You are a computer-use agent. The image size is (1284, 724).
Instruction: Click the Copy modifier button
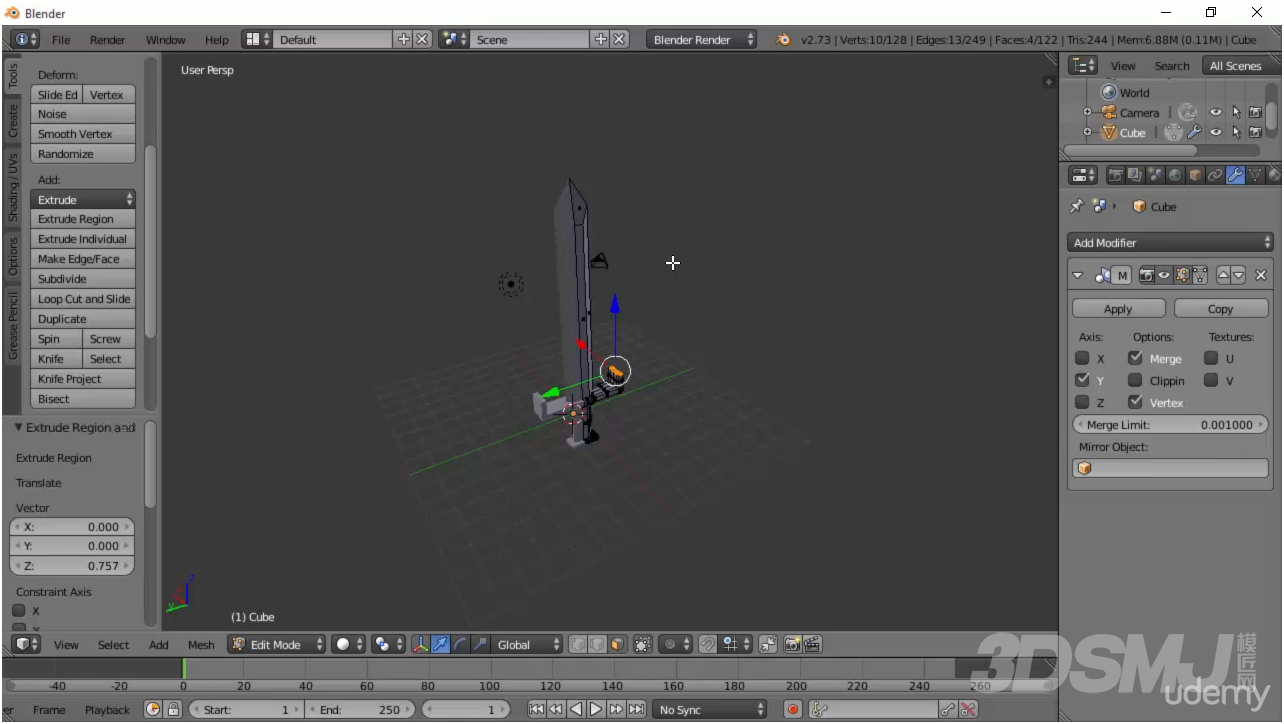coord(1220,309)
